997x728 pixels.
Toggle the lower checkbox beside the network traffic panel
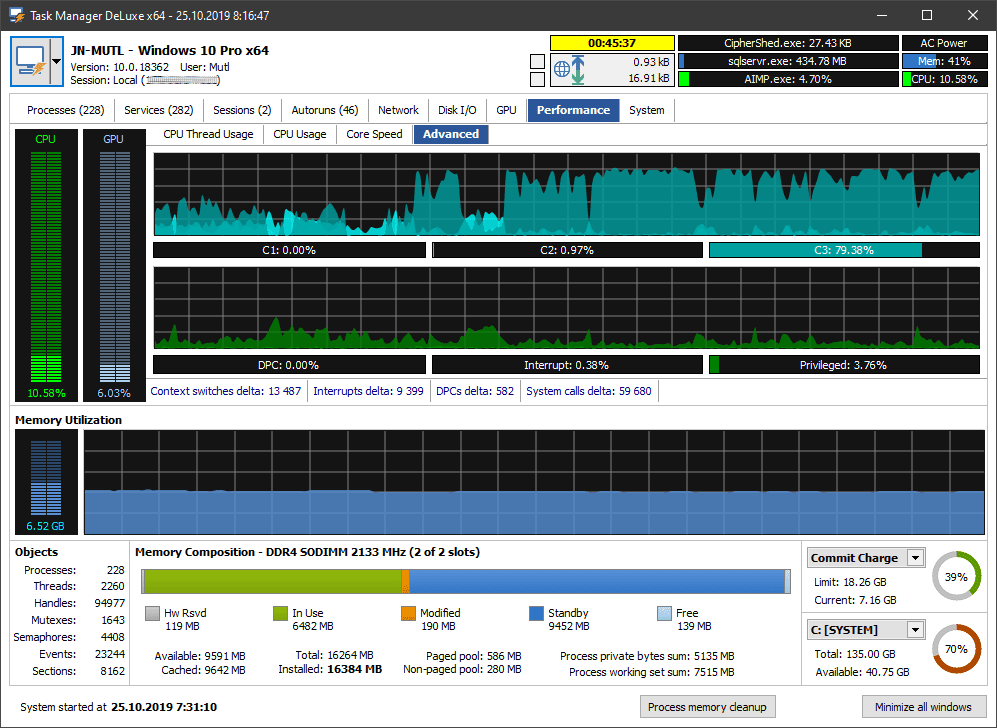pos(536,80)
